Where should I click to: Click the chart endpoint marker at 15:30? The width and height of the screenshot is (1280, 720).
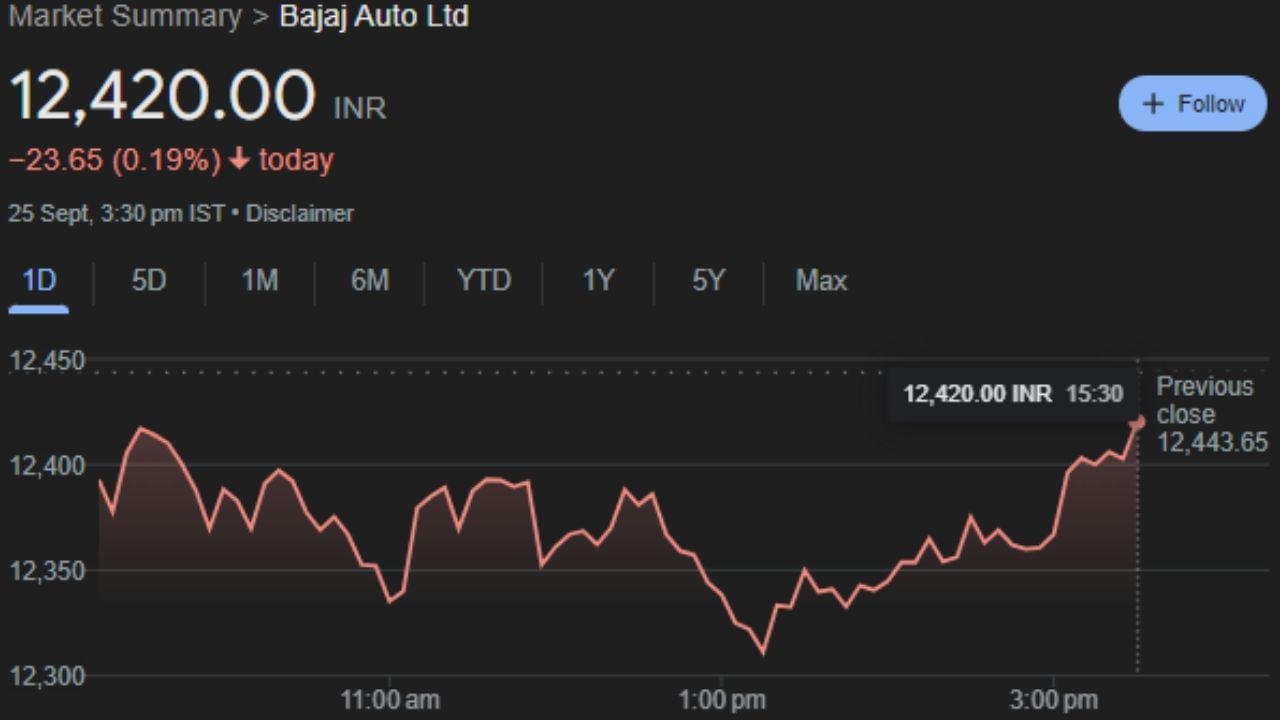tap(1137, 422)
